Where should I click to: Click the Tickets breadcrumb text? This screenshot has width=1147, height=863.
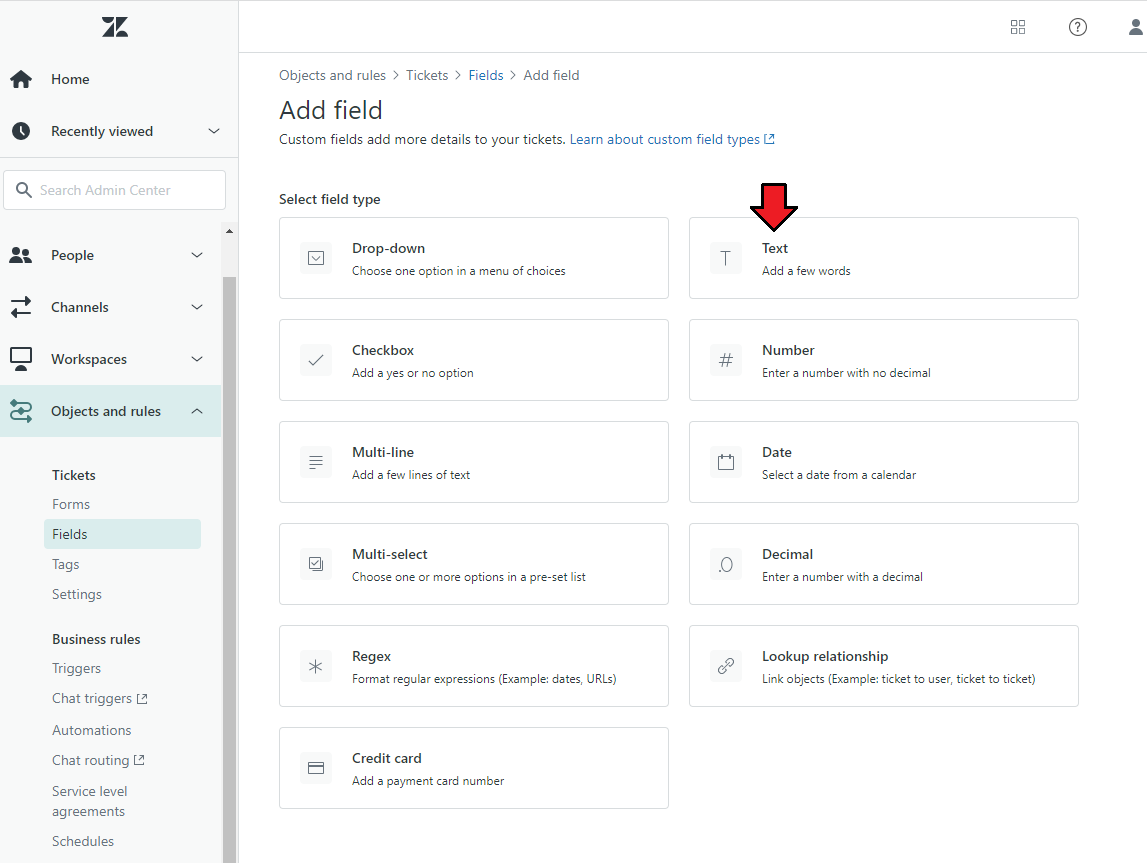click(427, 75)
